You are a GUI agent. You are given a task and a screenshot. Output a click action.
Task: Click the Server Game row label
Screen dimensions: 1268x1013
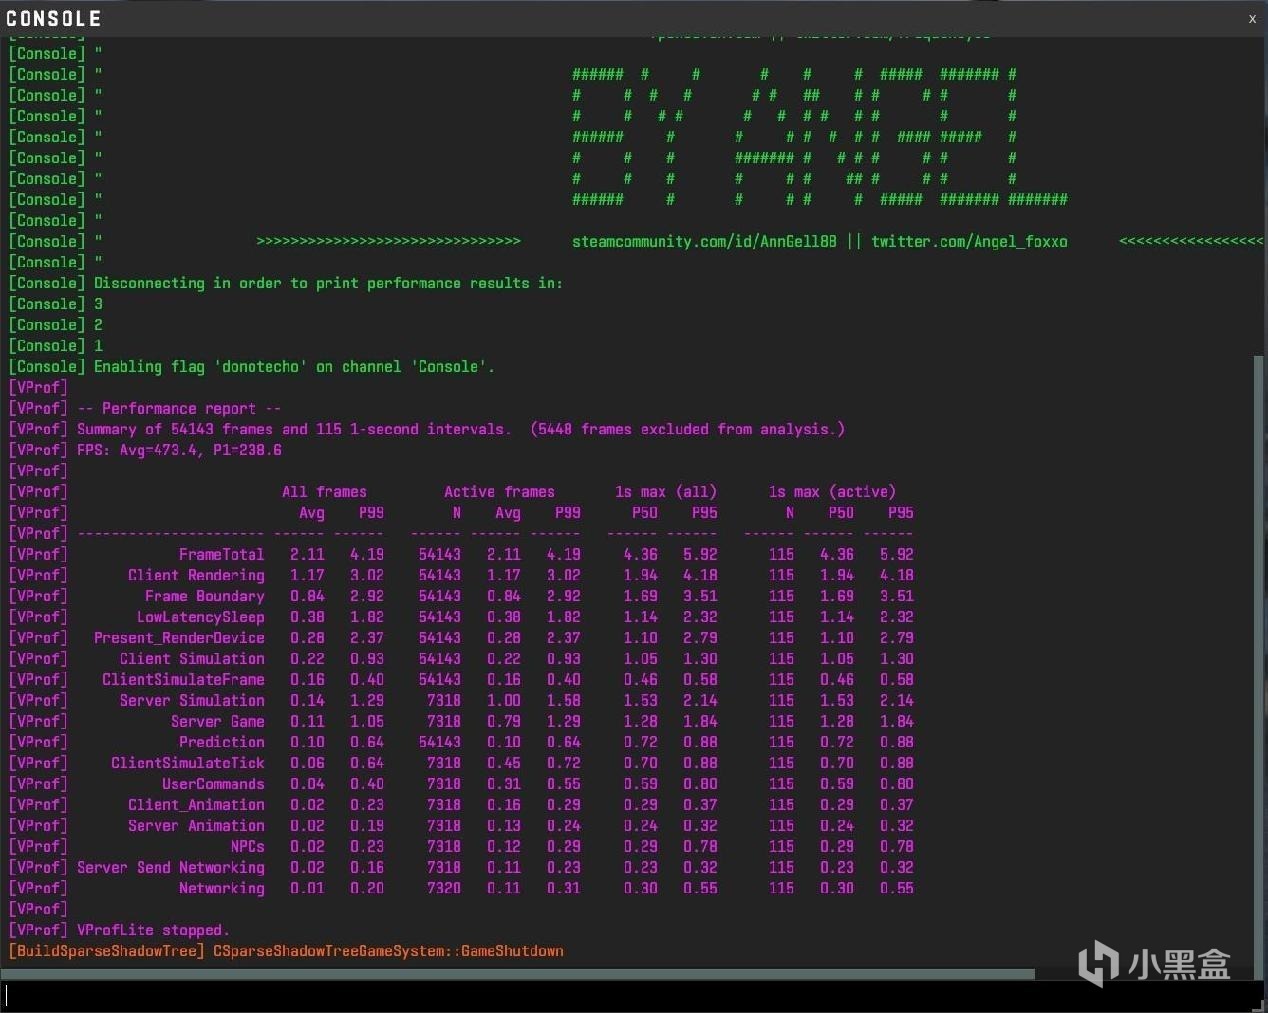point(218,721)
